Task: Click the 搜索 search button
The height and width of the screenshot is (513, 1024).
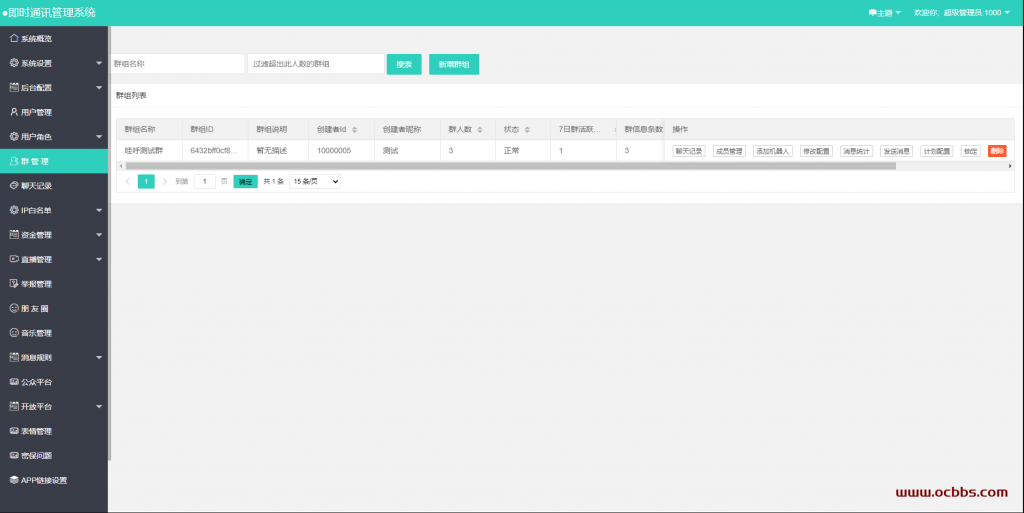Action: [x=404, y=64]
